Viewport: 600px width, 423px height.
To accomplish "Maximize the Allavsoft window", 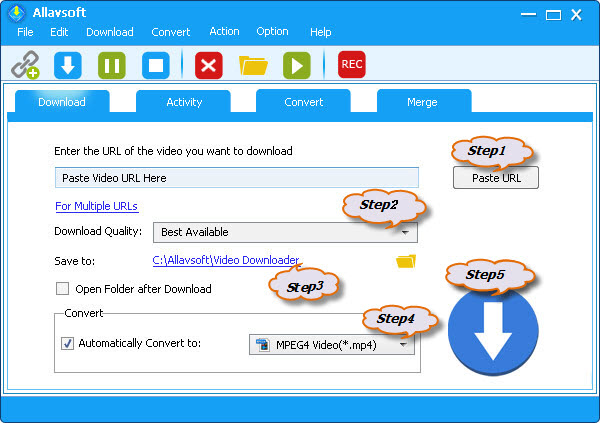I will tap(553, 15).
